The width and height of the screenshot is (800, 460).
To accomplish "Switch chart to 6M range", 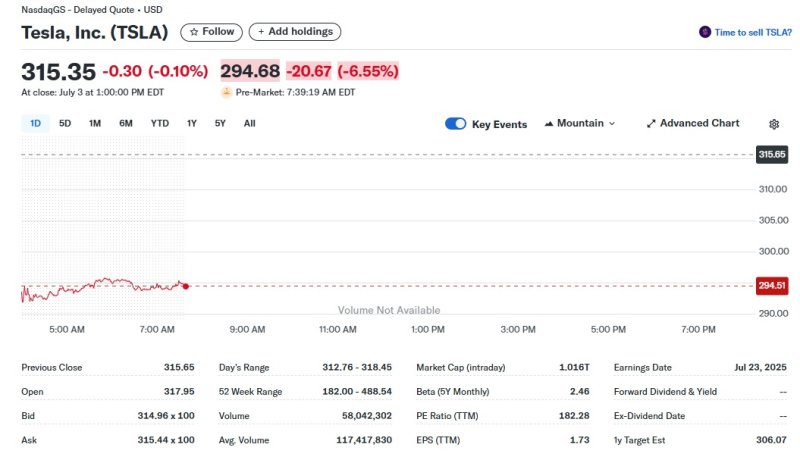I will pyautogui.click(x=126, y=123).
